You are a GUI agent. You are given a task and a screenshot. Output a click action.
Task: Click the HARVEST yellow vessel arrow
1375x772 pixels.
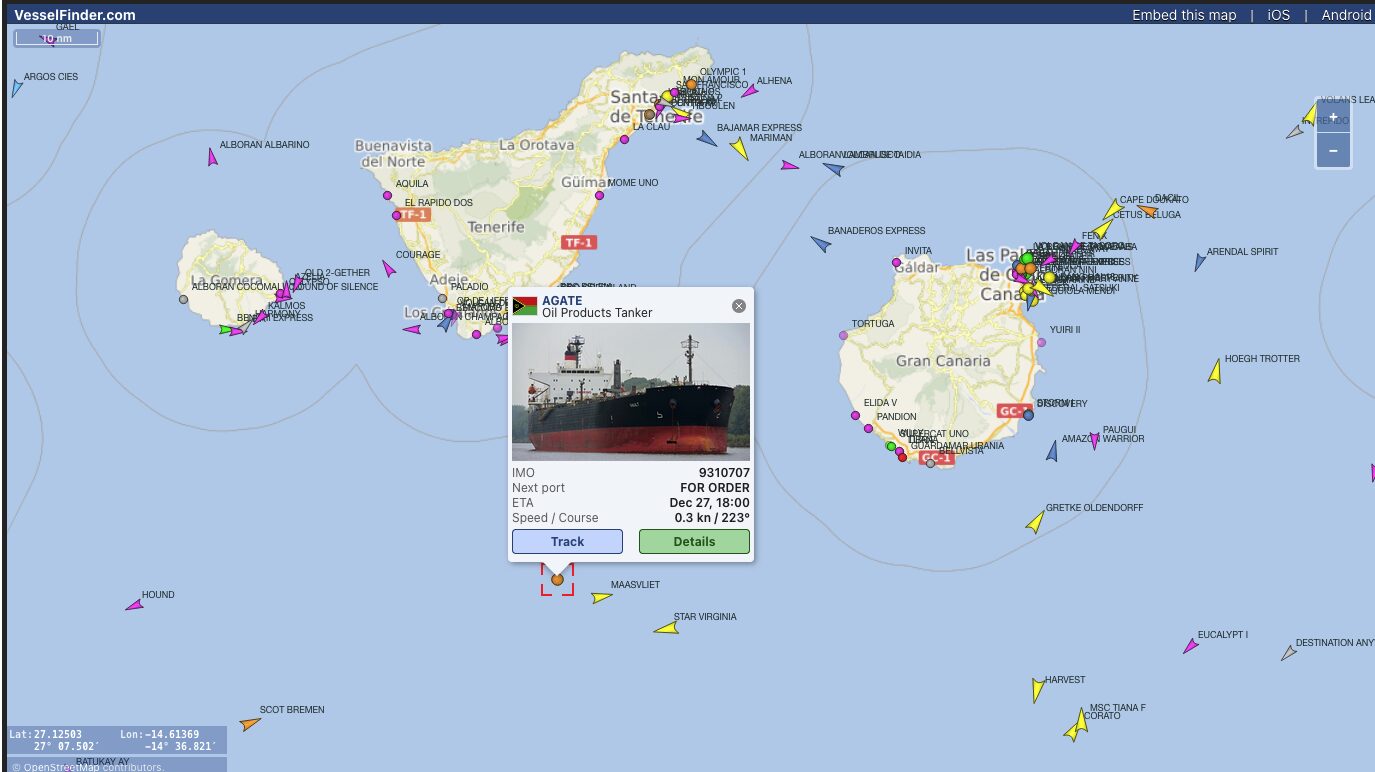[1038, 690]
